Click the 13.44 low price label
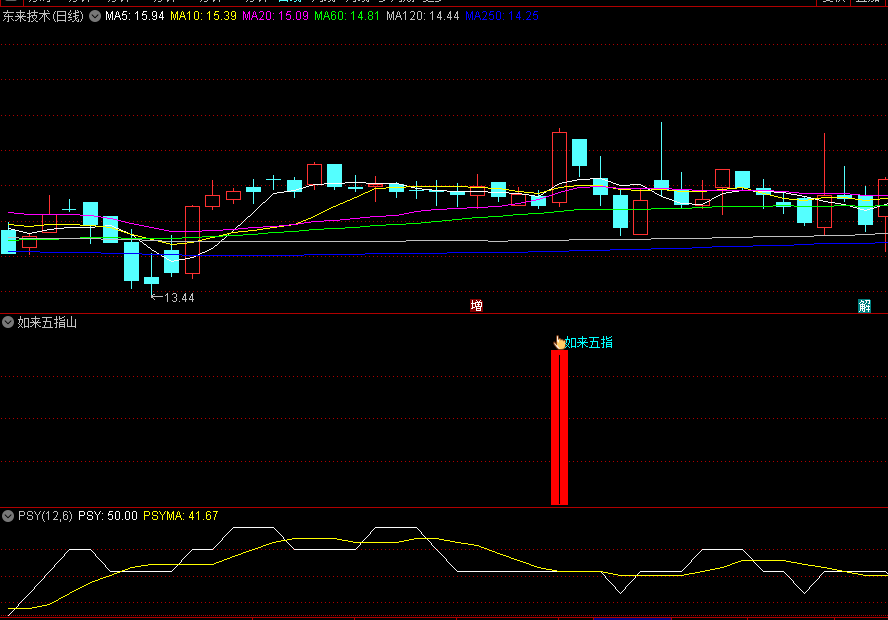888x620 pixels. (x=179, y=298)
